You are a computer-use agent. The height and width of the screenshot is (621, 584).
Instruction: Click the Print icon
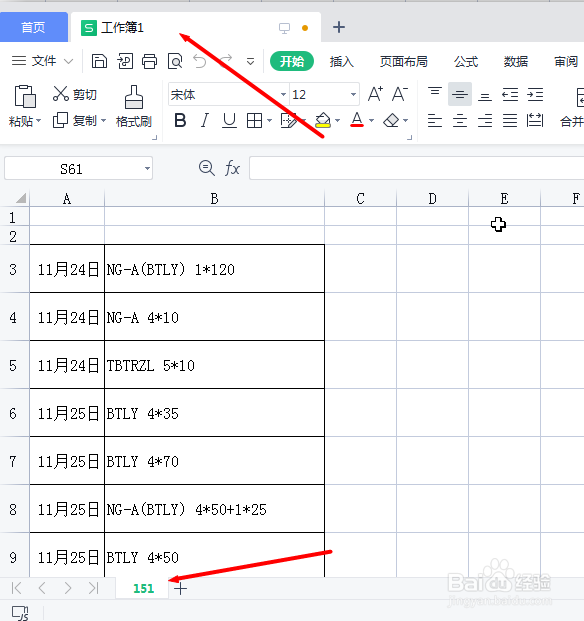[x=150, y=61]
